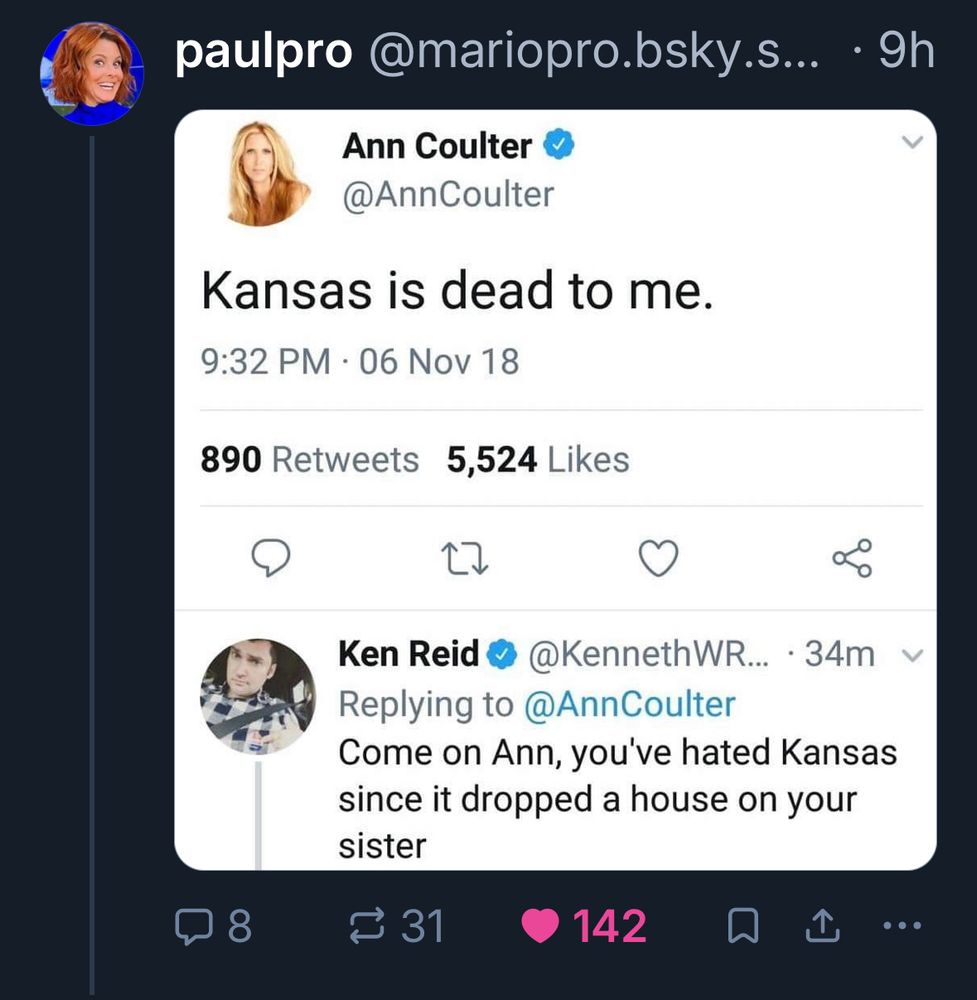Click the tweet's share network icon
Screen dimensions: 977x1000
pos(852,558)
